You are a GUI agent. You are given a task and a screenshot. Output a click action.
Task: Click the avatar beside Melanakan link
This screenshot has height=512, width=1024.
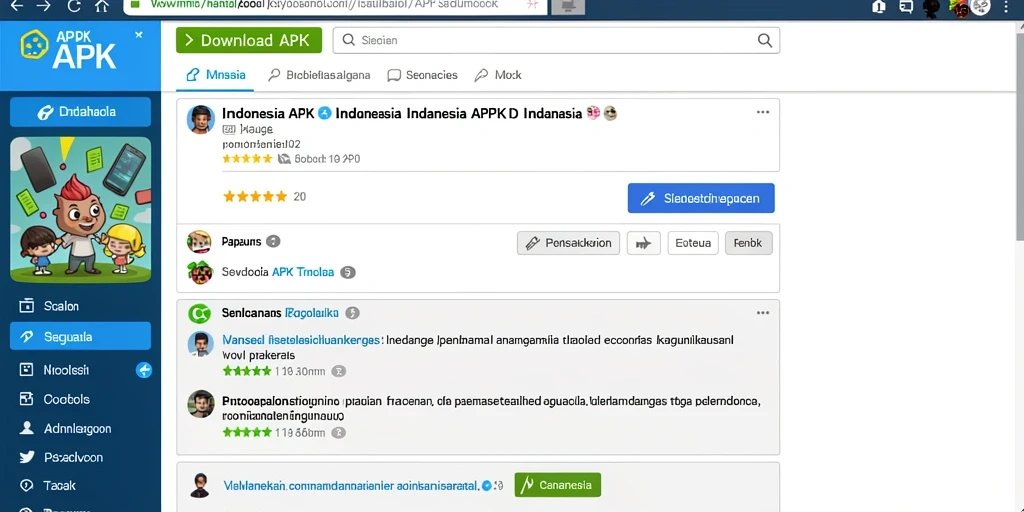point(199,485)
